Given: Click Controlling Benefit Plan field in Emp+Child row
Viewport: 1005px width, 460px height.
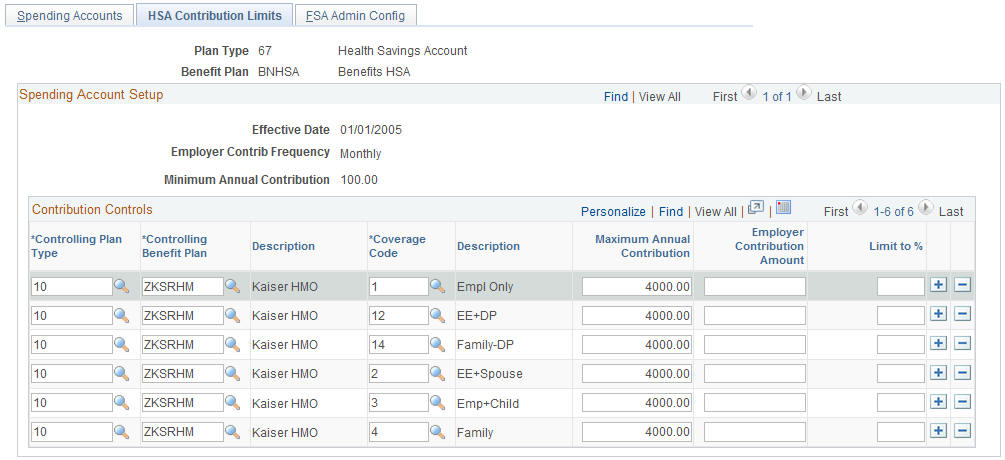Looking at the screenshot, I should [182, 403].
